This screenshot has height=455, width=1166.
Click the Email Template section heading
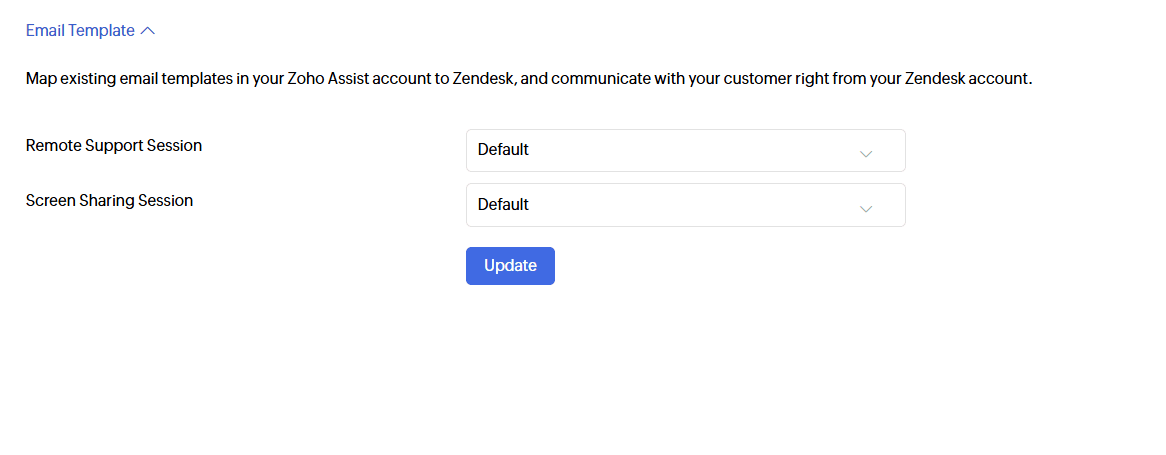tap(80, 31)
